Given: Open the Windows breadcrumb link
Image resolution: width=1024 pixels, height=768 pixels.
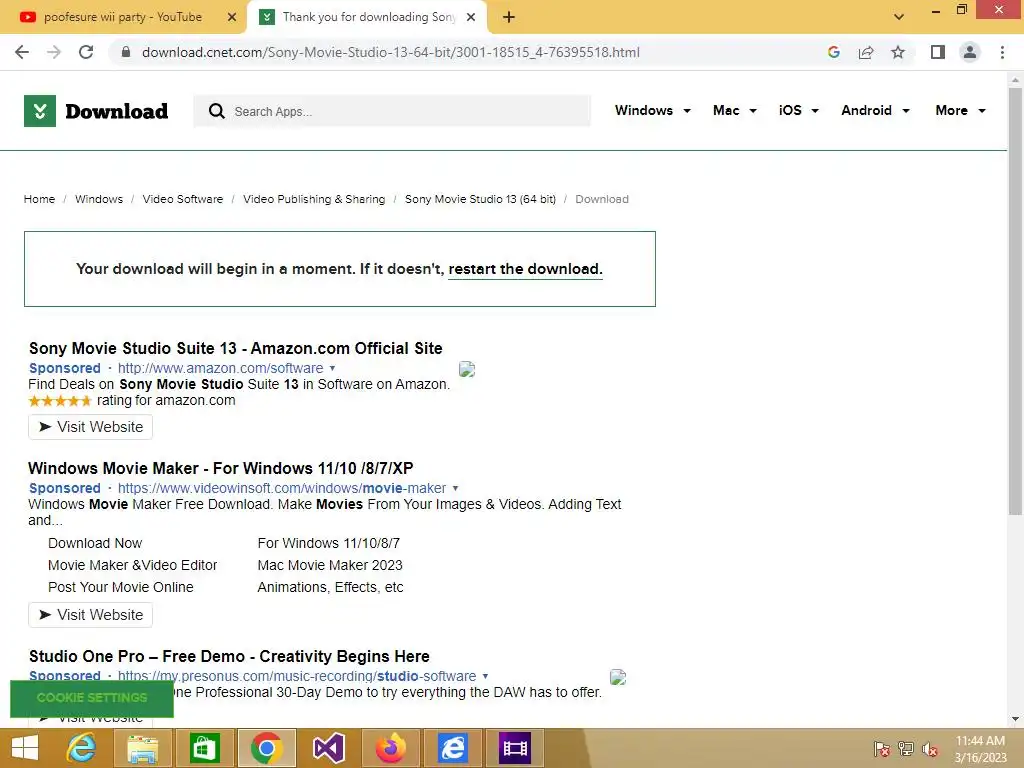Looking at the screenshot, I should click(x=99, y=199).
